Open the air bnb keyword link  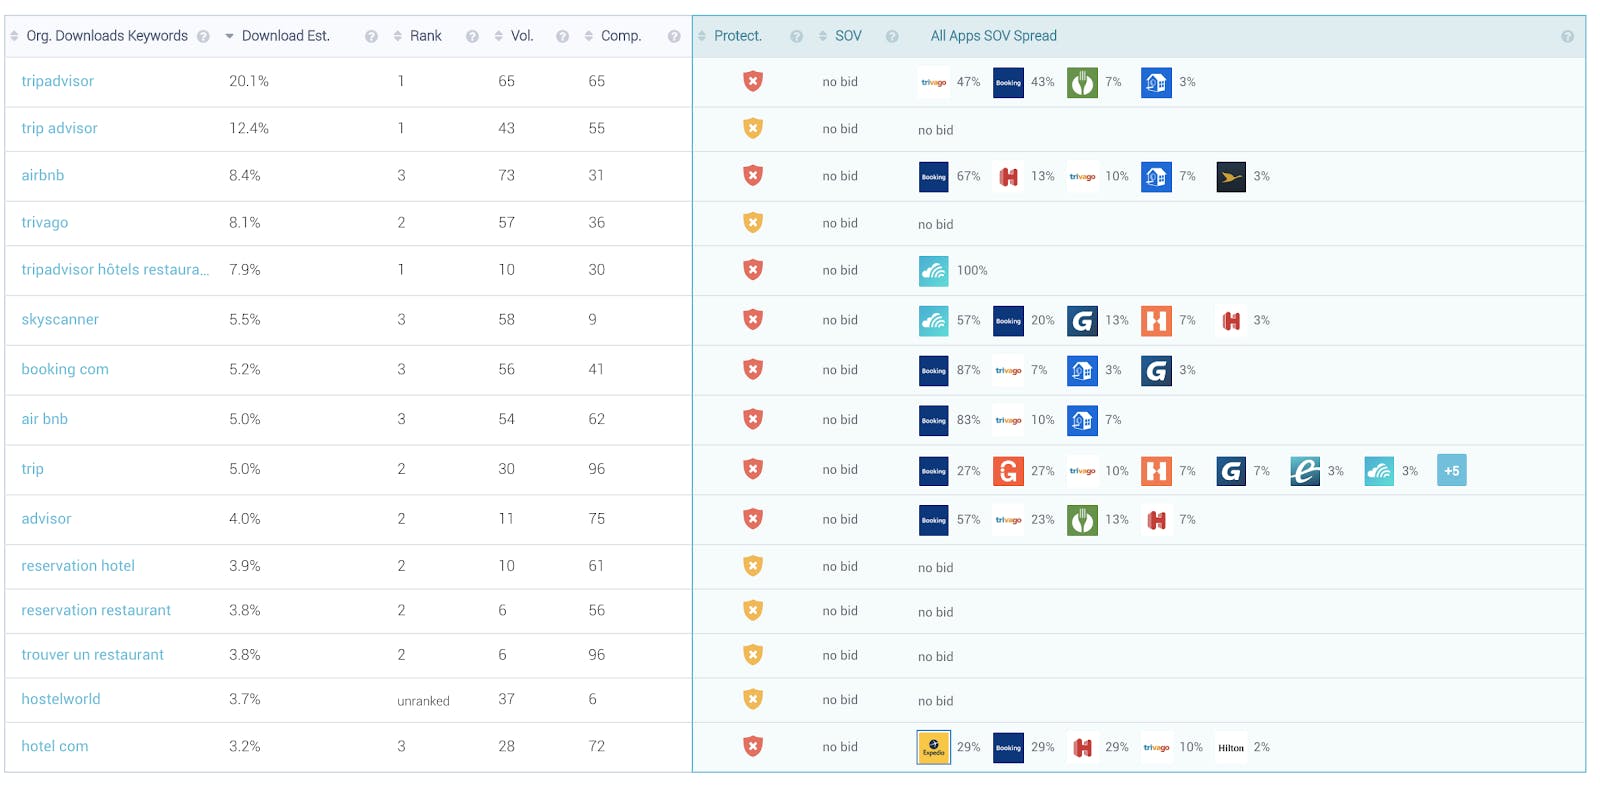pyautogui.click(x=45, y=419)
